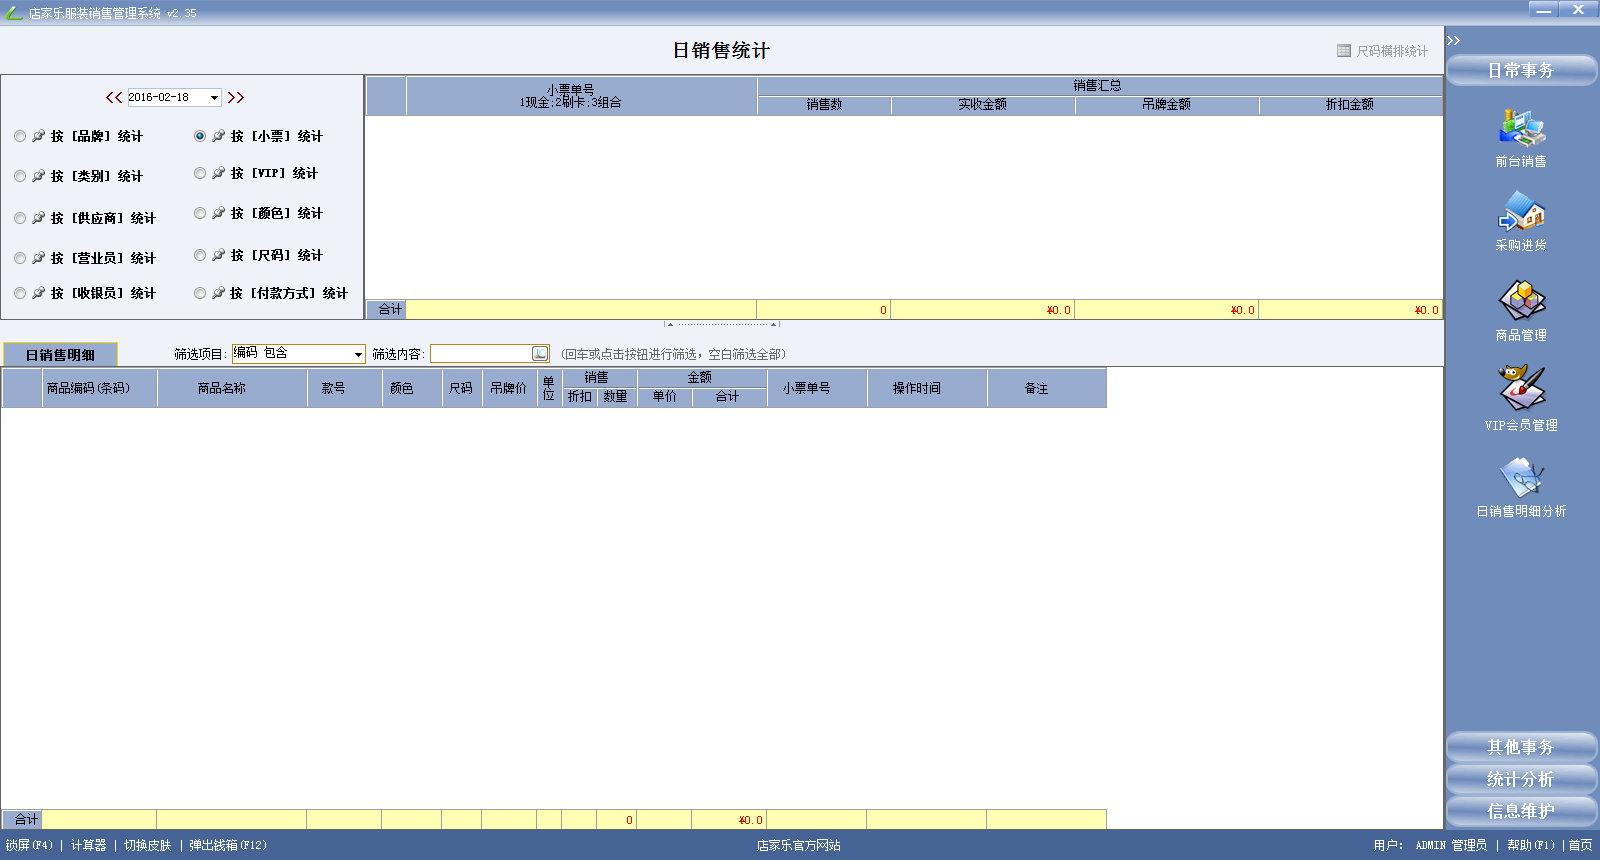The width and height of the screenshot is (1600, 860).
Task: Select 按[品牌]统计 radio button
Action: click(x=20, y=136)
